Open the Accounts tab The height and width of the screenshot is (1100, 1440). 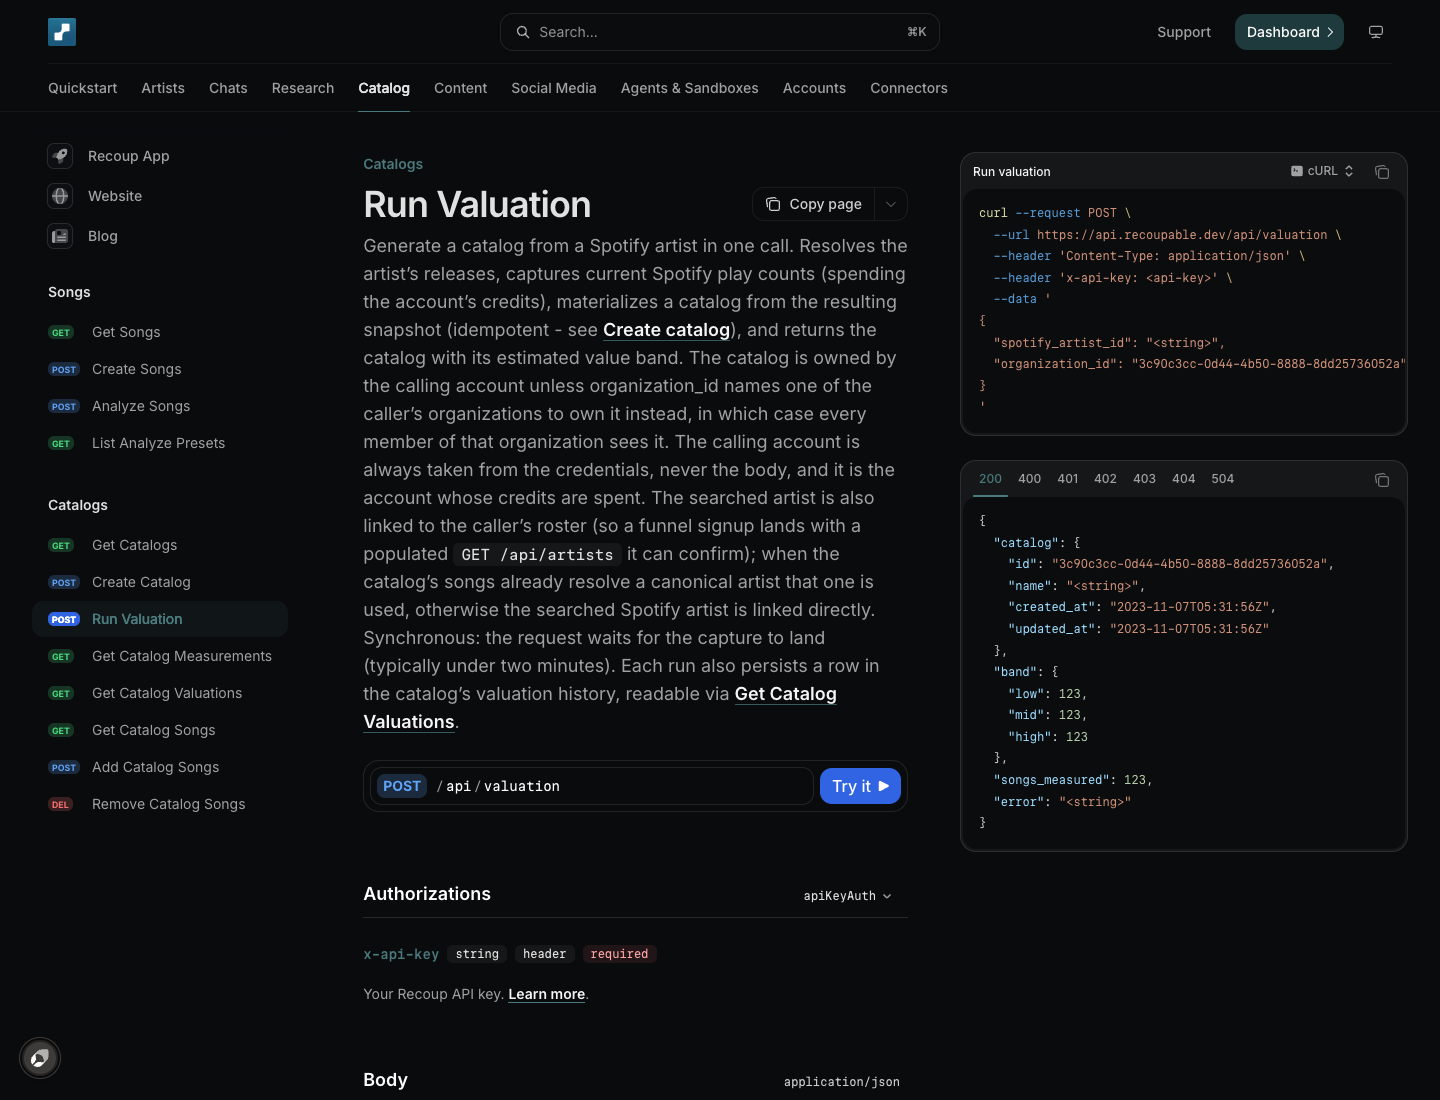tap(815, 88)
